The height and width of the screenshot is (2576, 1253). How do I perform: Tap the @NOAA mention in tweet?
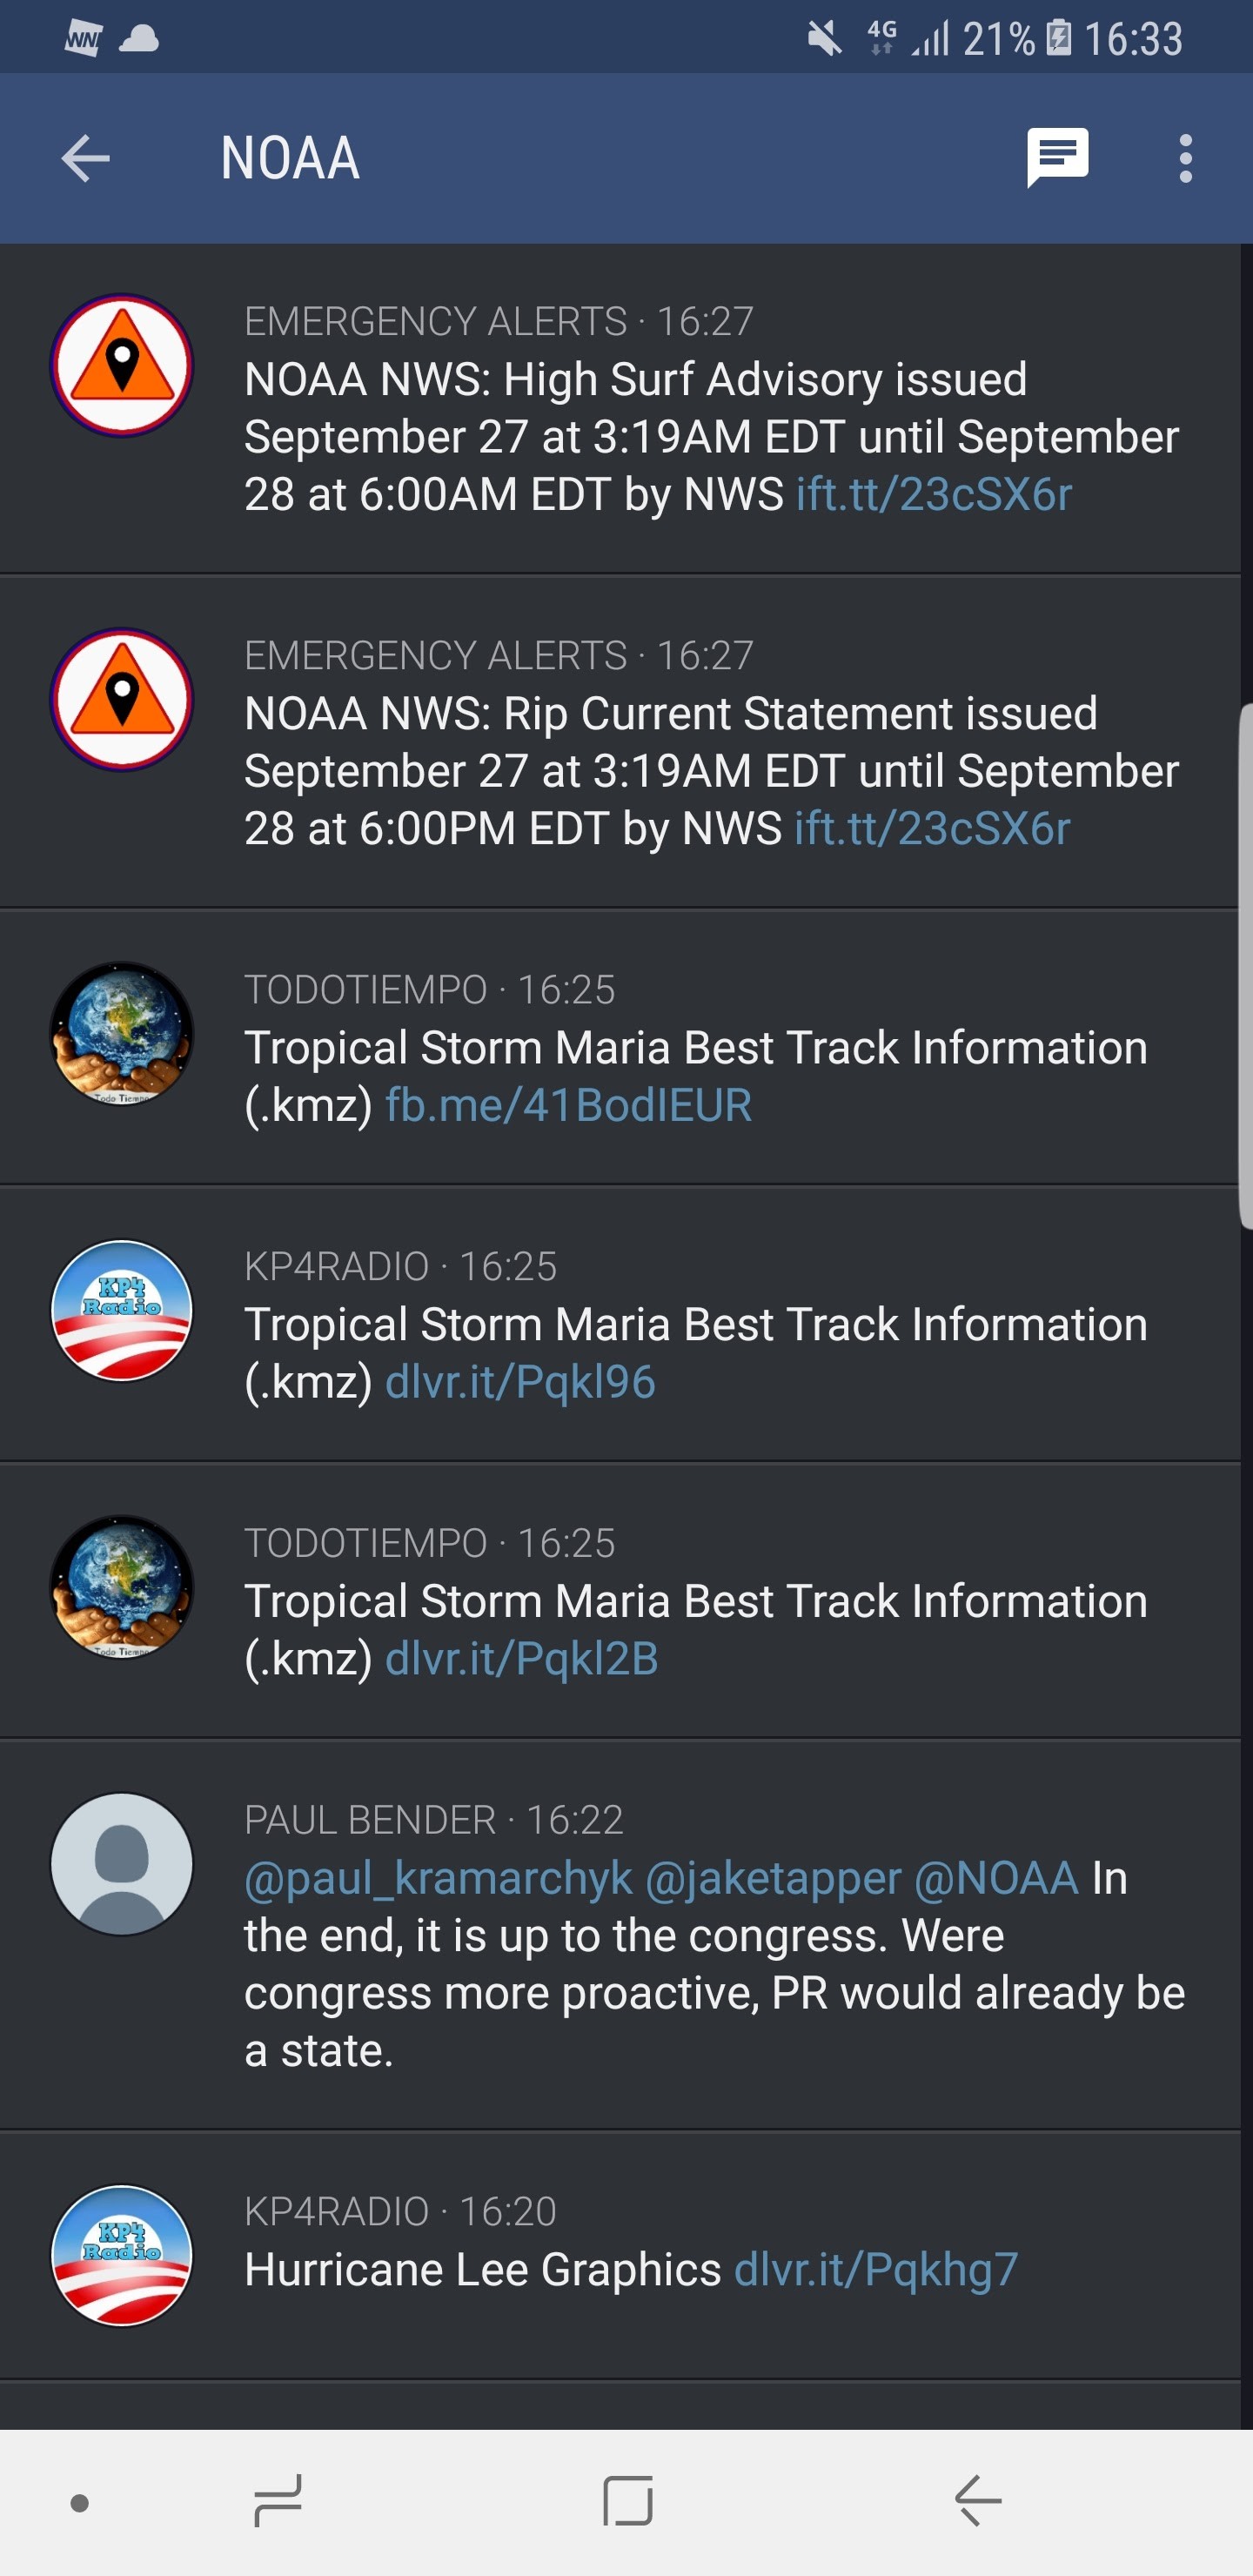(996, 1879)
